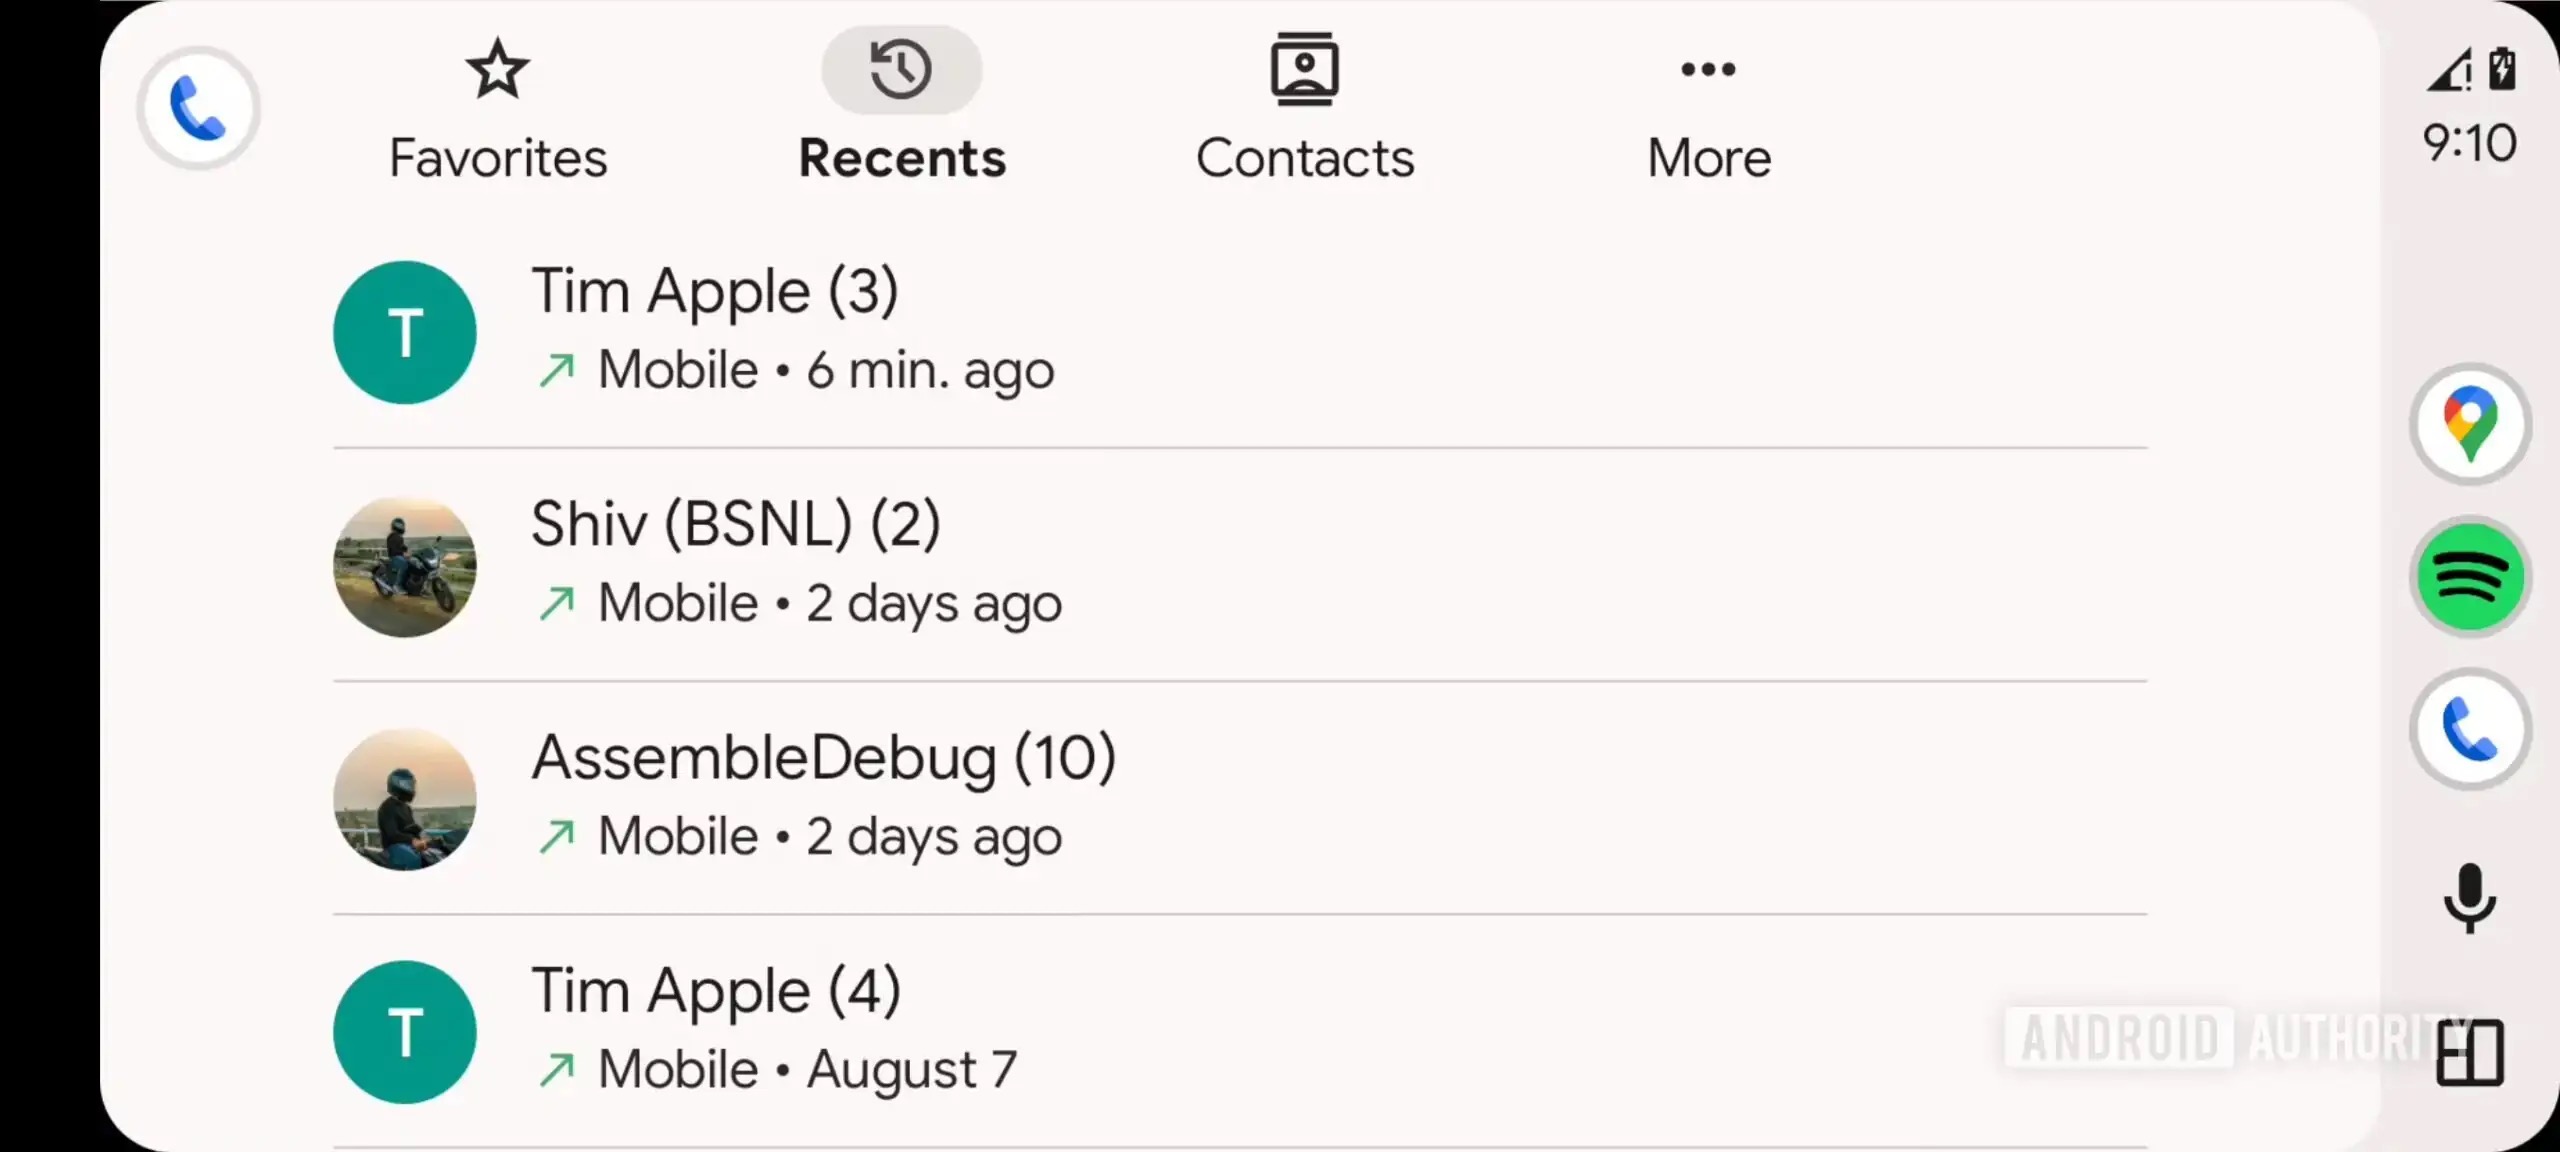Image resolution: width=2560 pixels, height=1152 pixels.
Task: Tap AssembleDebug's profile picture
Action: pos(405,799)
